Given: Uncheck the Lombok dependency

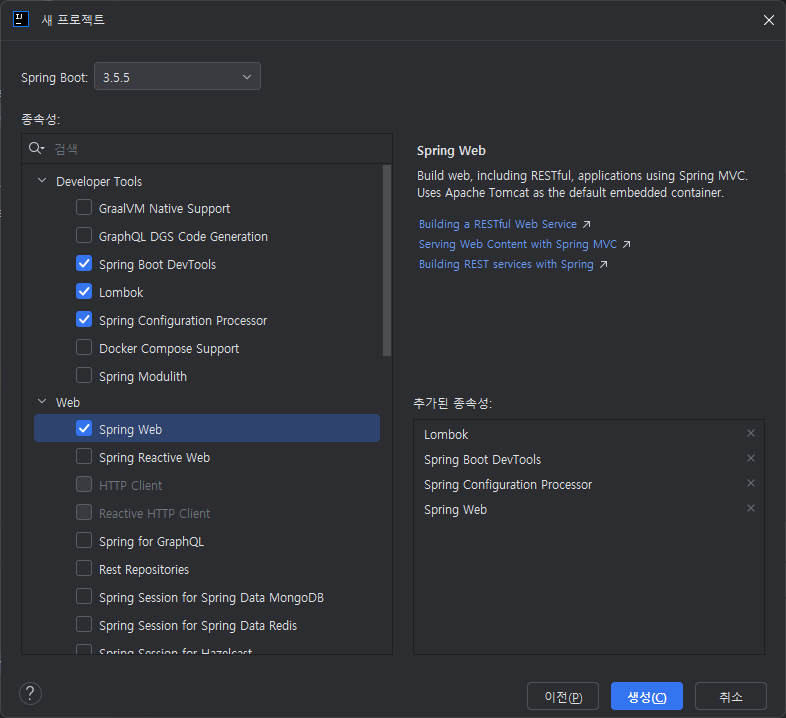Looking at the screenshot, I should tap(84, 291).
